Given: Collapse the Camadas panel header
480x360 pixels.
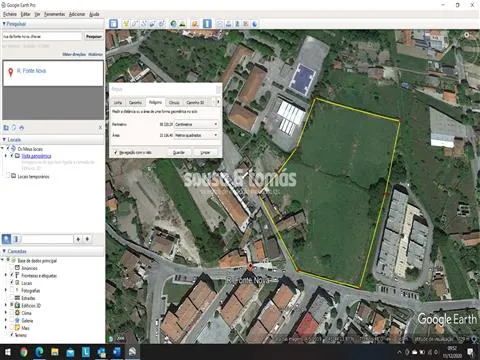Looking at the screenshot, I should [x=53, y=251].
